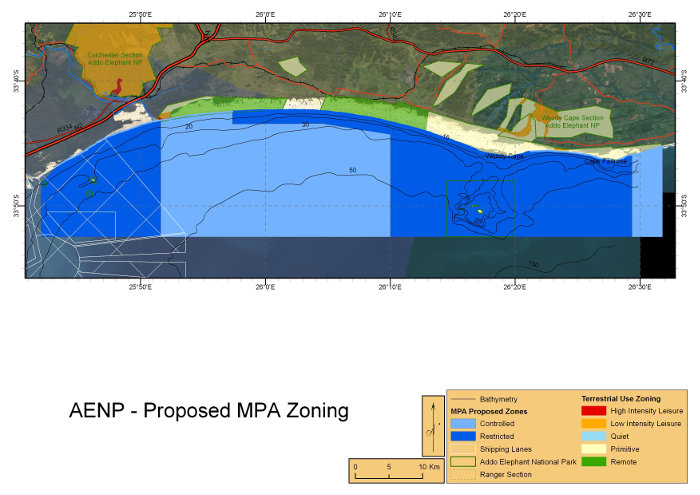
Task: Click the 'Quiet' legend label
Action: click(620, 437)
